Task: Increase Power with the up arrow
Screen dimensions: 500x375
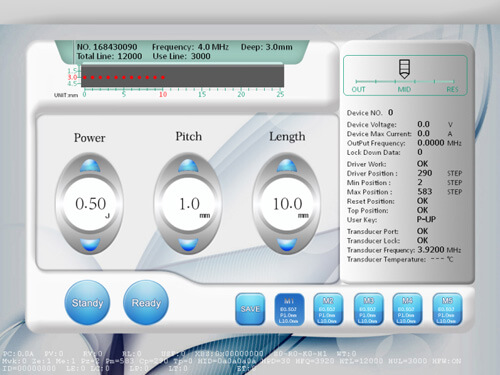Action: tap(90, 166)
